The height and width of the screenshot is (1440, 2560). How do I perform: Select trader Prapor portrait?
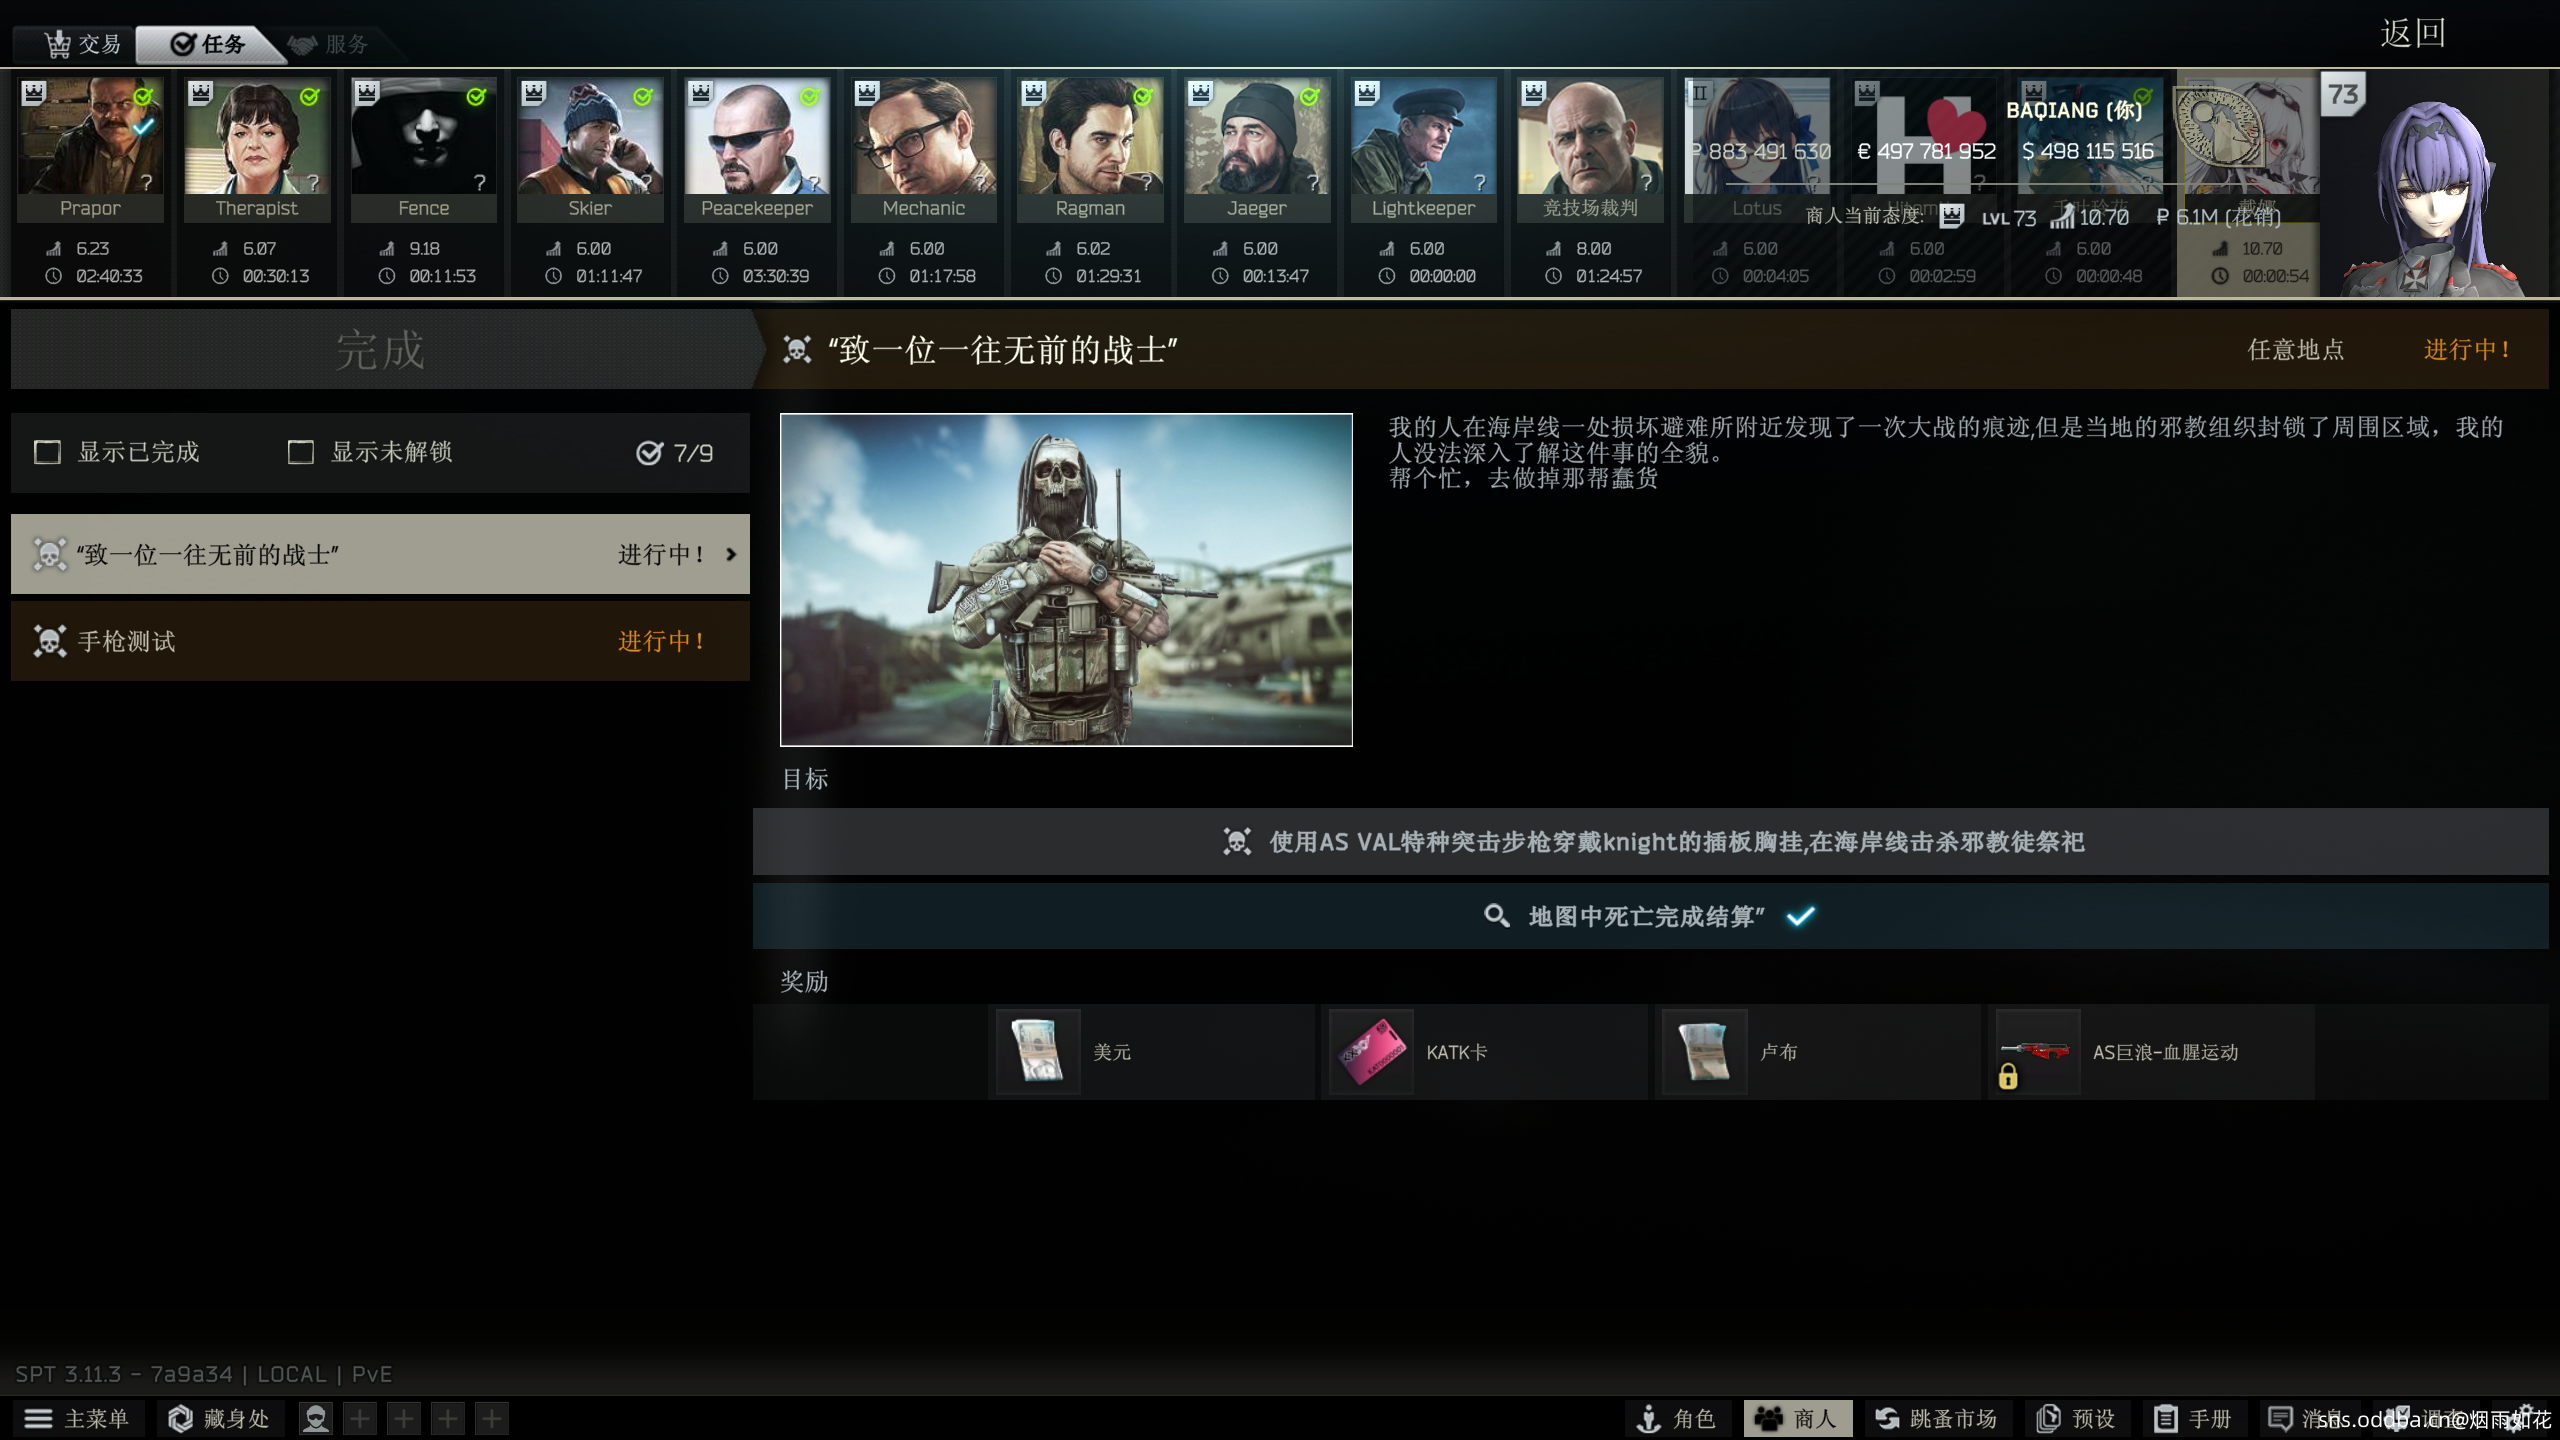coord(90,137)
